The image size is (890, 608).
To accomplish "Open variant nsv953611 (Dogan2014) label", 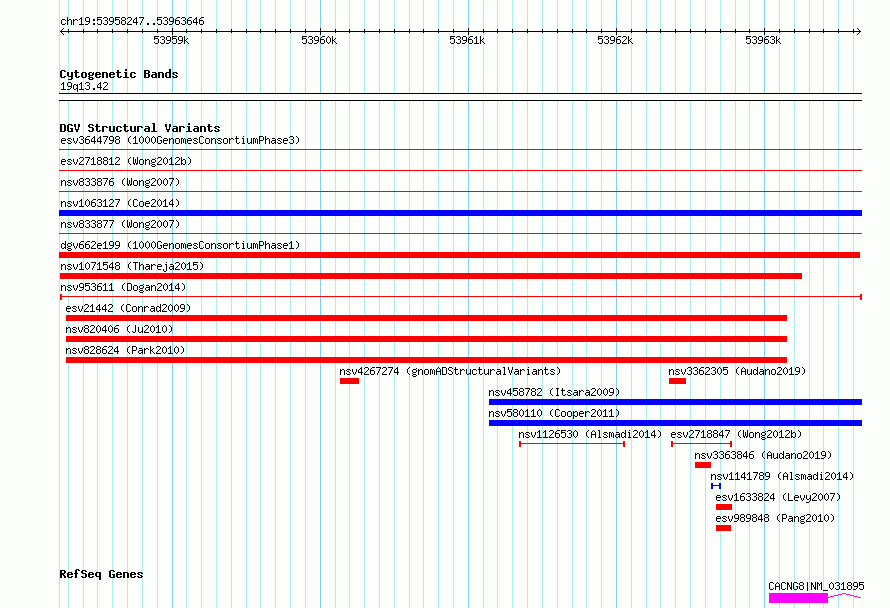I will [x=123, y=287].
